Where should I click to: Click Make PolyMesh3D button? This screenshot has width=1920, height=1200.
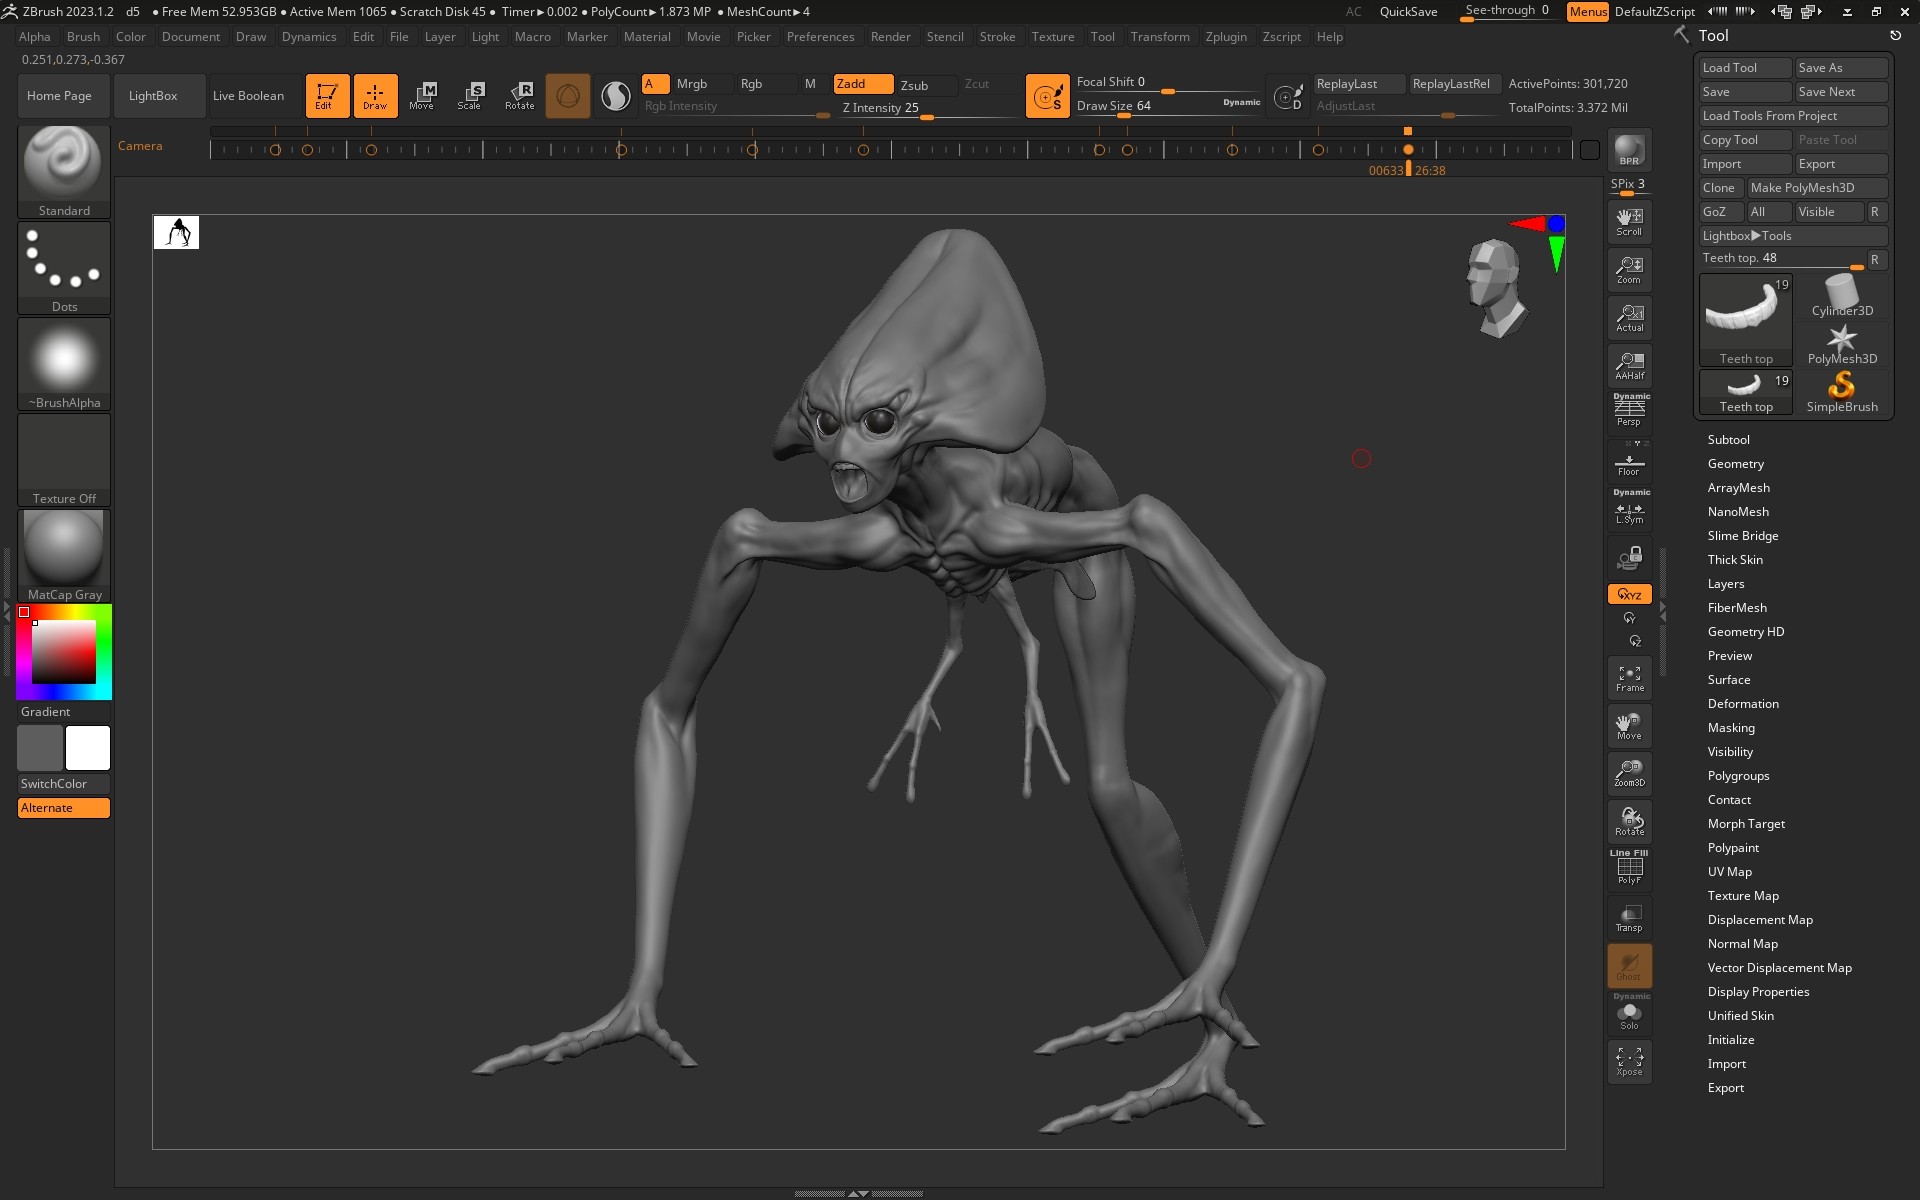pyautogui.click(x=1817, y=188)
